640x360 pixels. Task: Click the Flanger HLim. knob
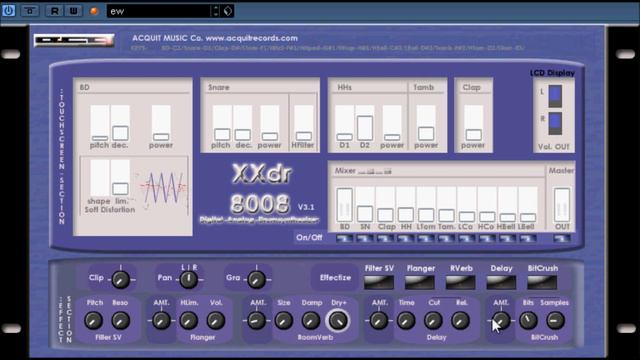(x=189, y=321)
